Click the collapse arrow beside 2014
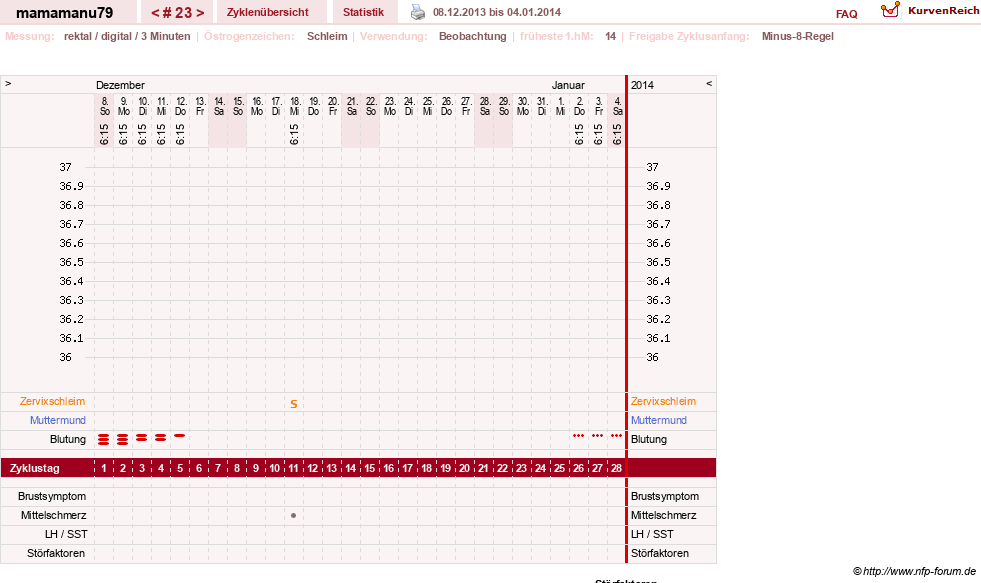 click(x=709, y=83)
